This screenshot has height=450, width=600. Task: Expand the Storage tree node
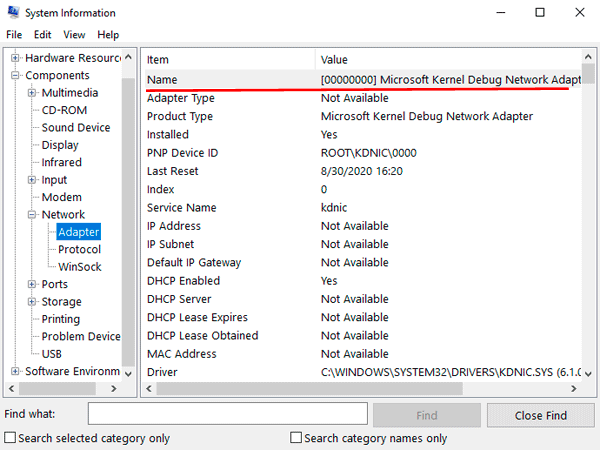32,302
